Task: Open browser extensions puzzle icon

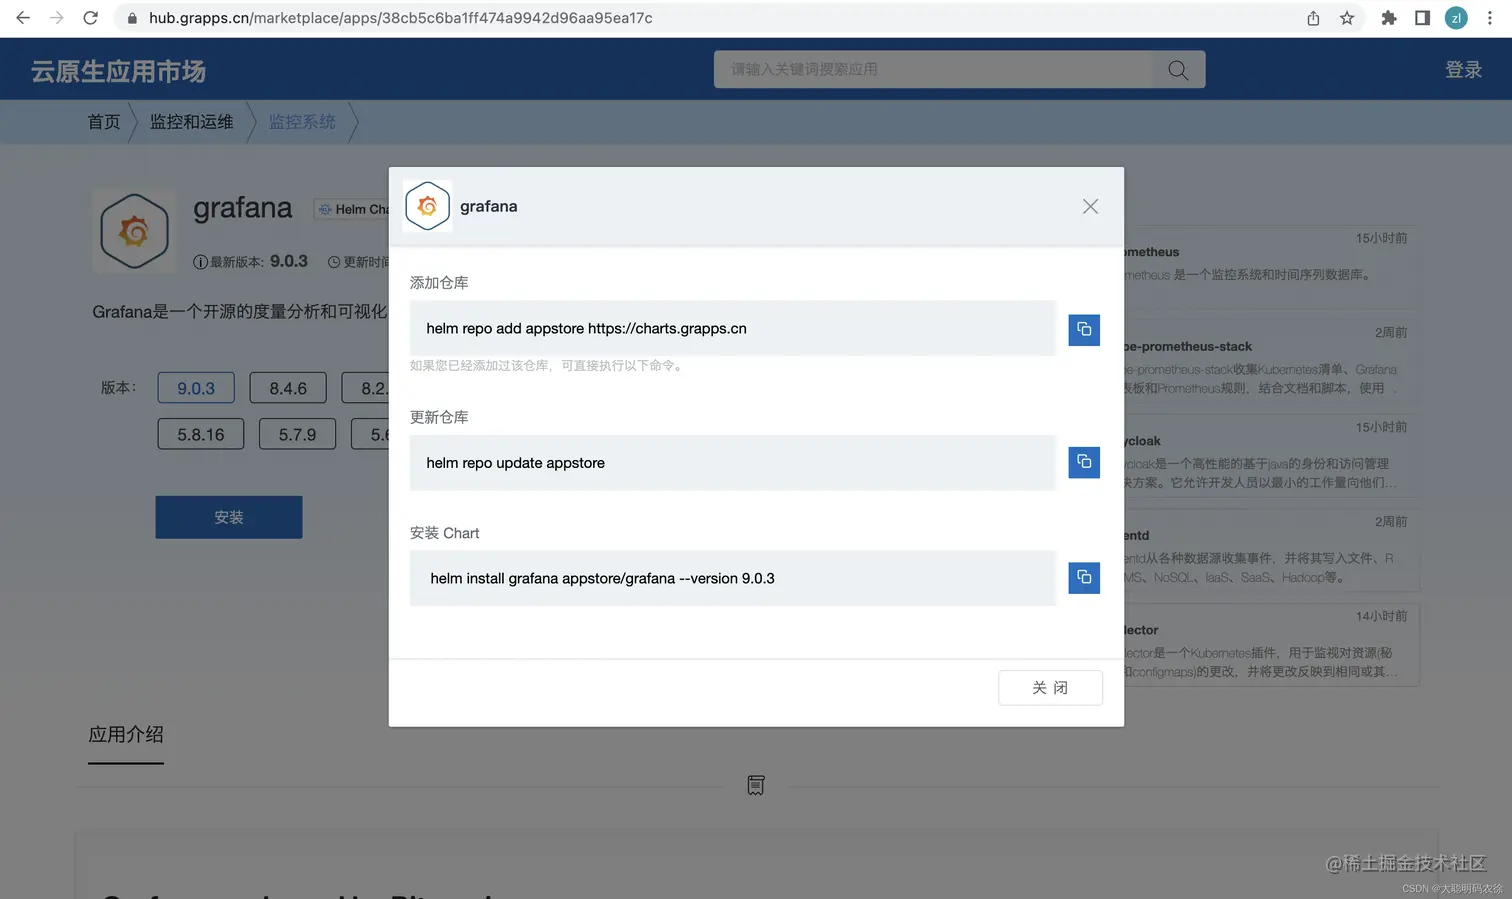Action: [1388, 18]
